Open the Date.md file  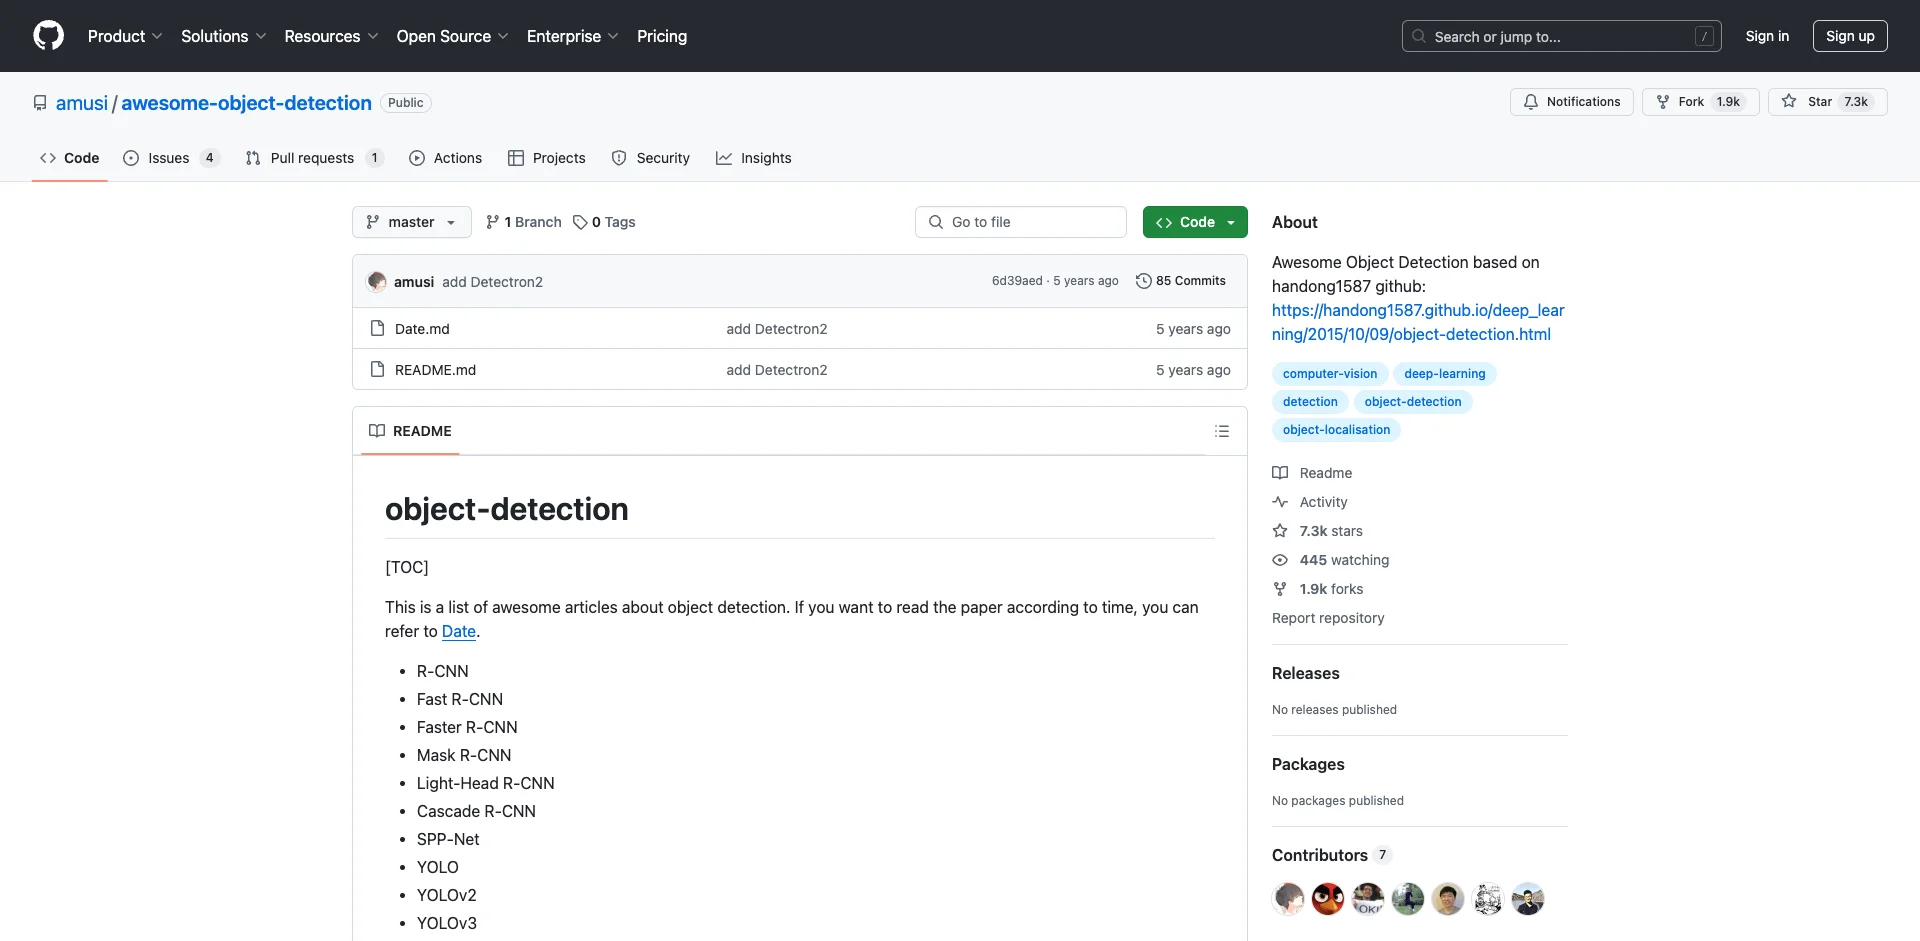(422, 329)
